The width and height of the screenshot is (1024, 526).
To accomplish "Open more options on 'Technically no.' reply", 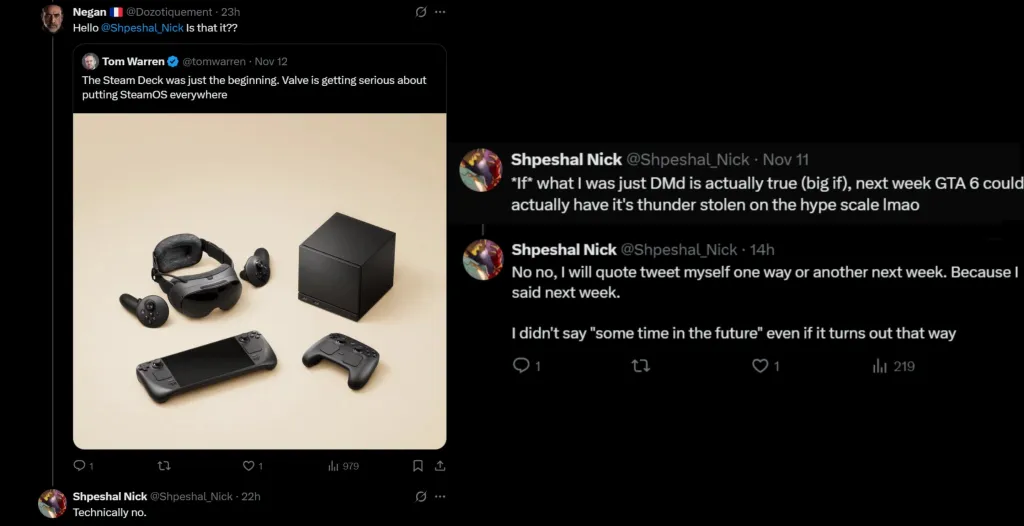I will [x=439, y=496].
